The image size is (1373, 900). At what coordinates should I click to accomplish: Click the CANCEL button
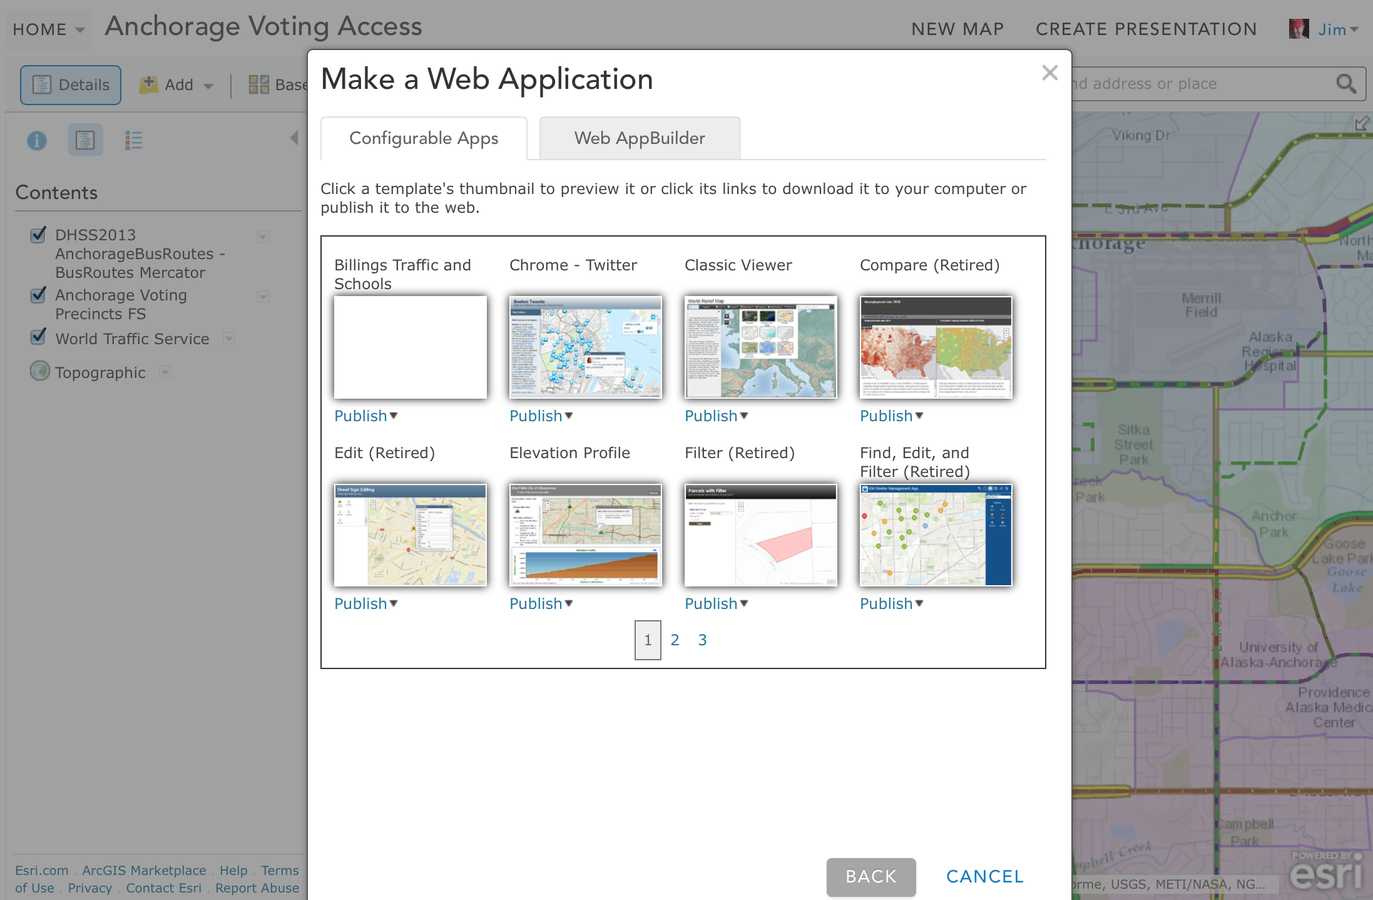coord(985,877)
